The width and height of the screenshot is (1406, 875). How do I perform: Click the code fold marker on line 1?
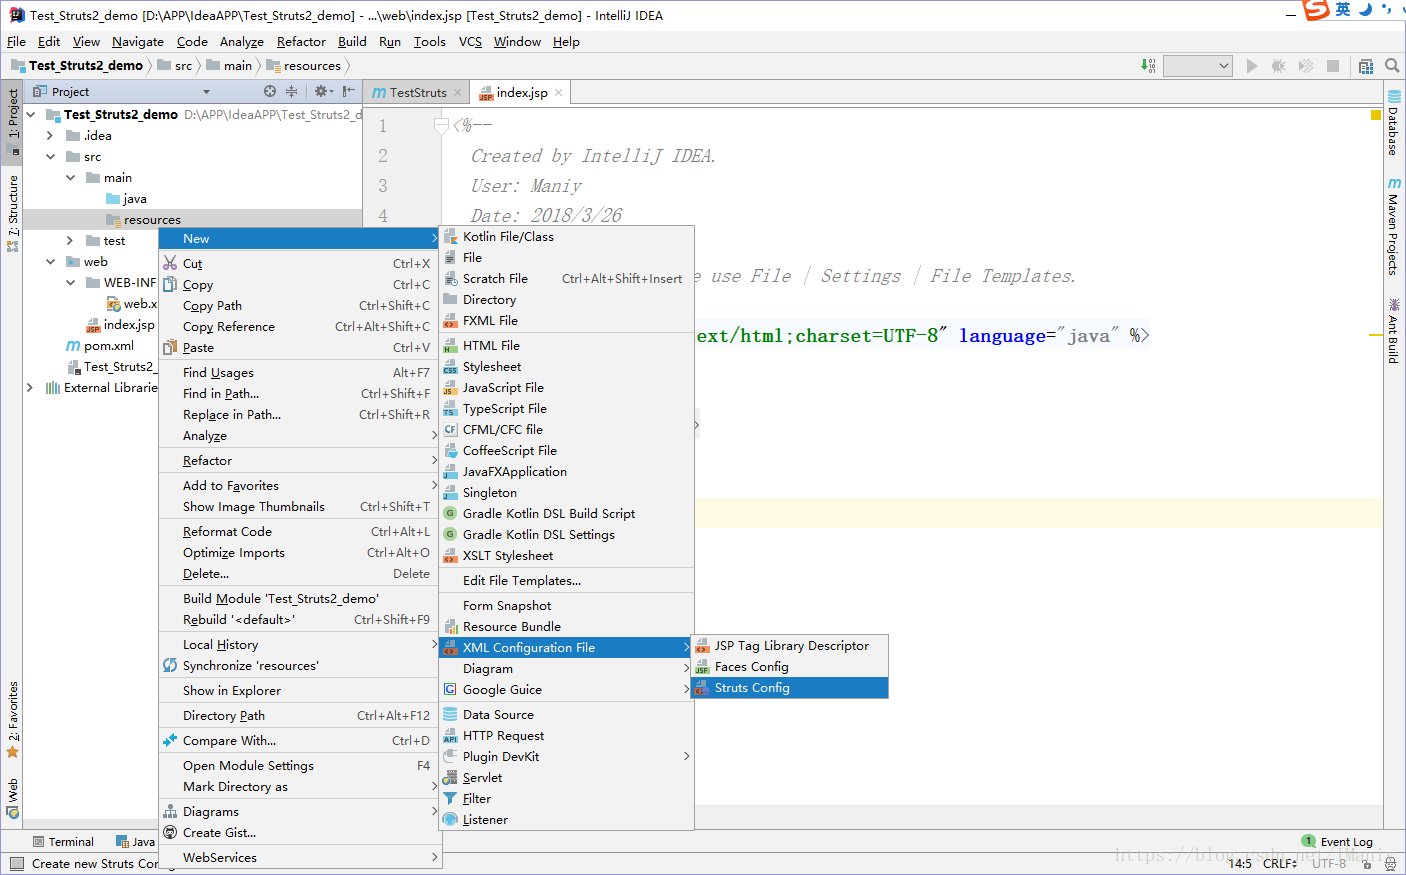441,126
